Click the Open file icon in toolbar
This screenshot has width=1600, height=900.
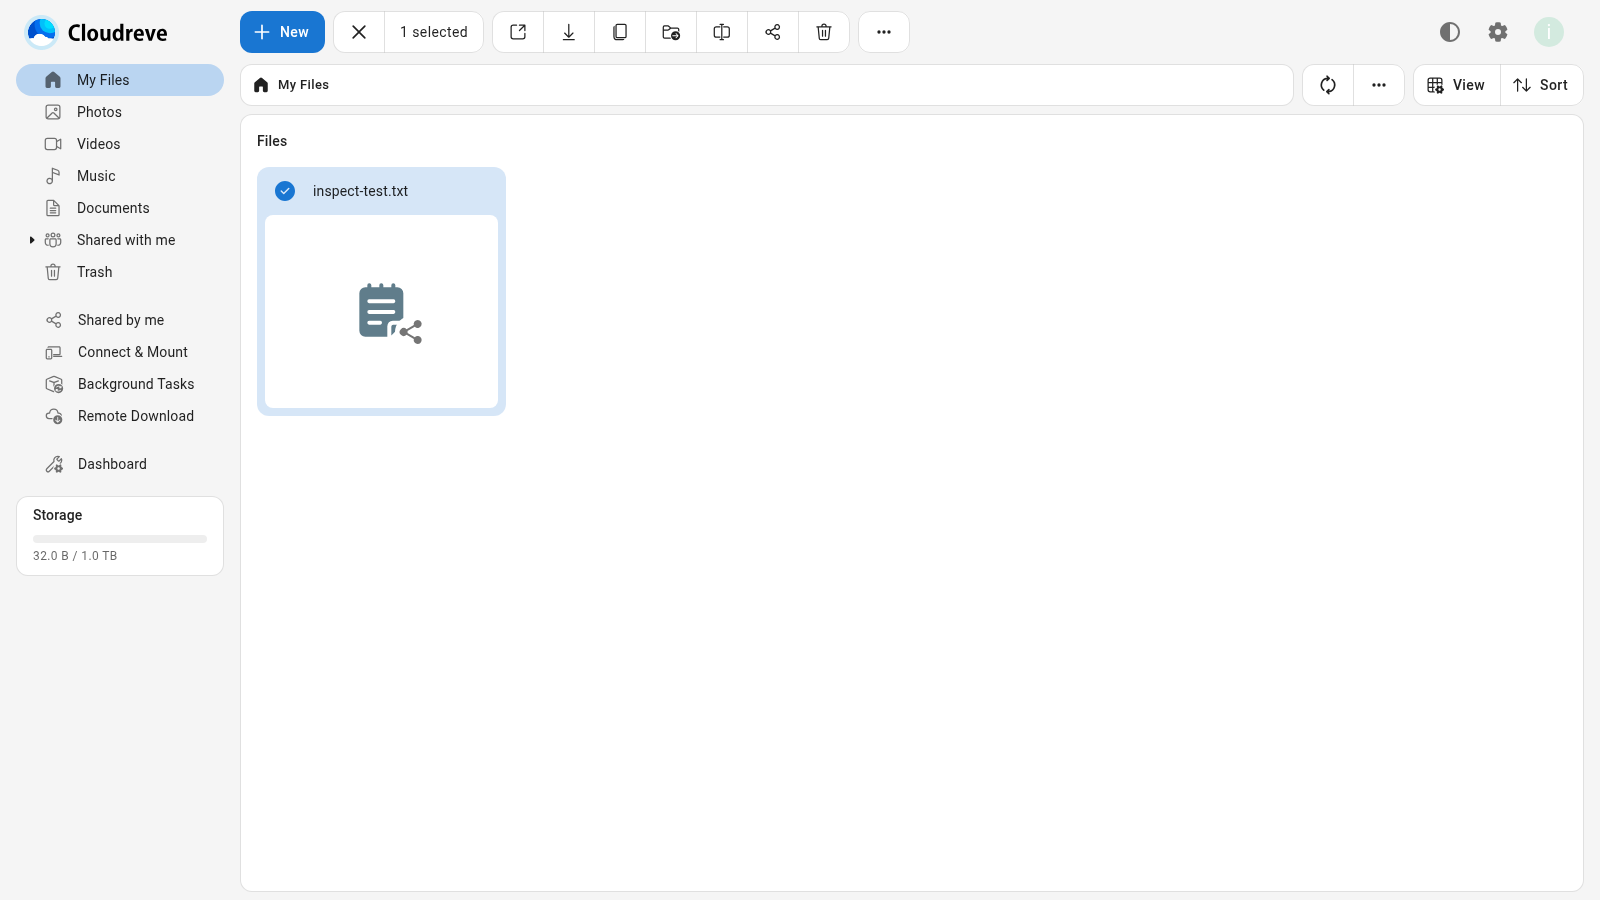(518, 32)
